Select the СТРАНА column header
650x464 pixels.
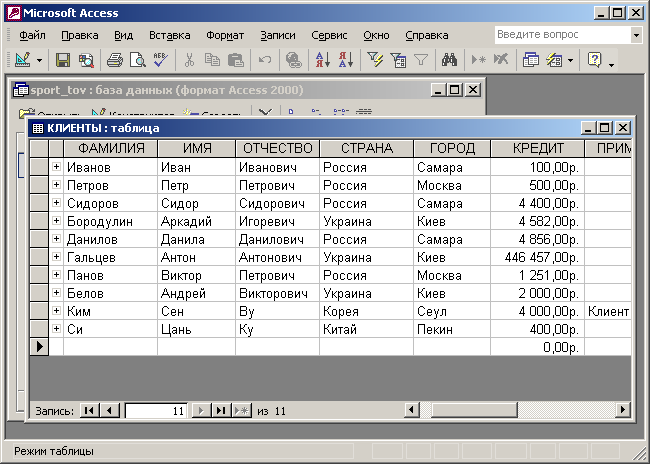(366, 148)
